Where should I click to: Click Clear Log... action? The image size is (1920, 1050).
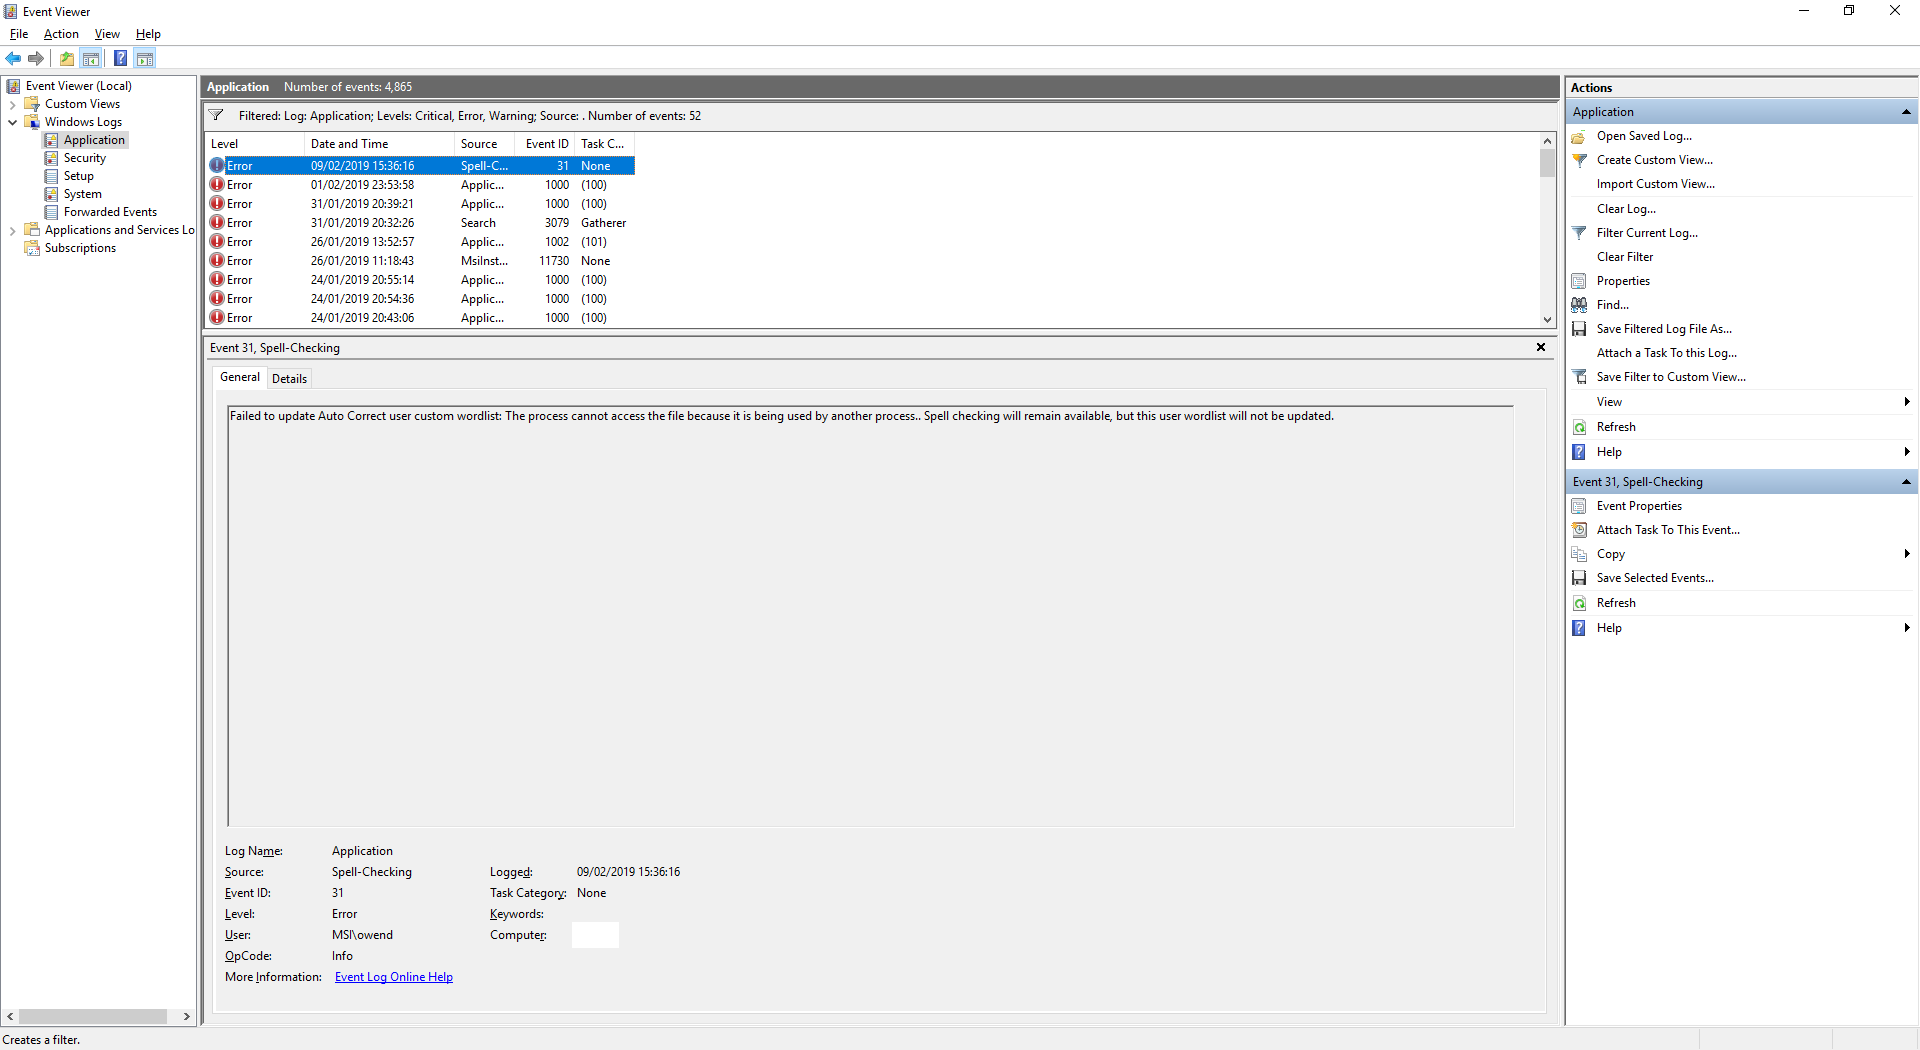point(1626,209)
